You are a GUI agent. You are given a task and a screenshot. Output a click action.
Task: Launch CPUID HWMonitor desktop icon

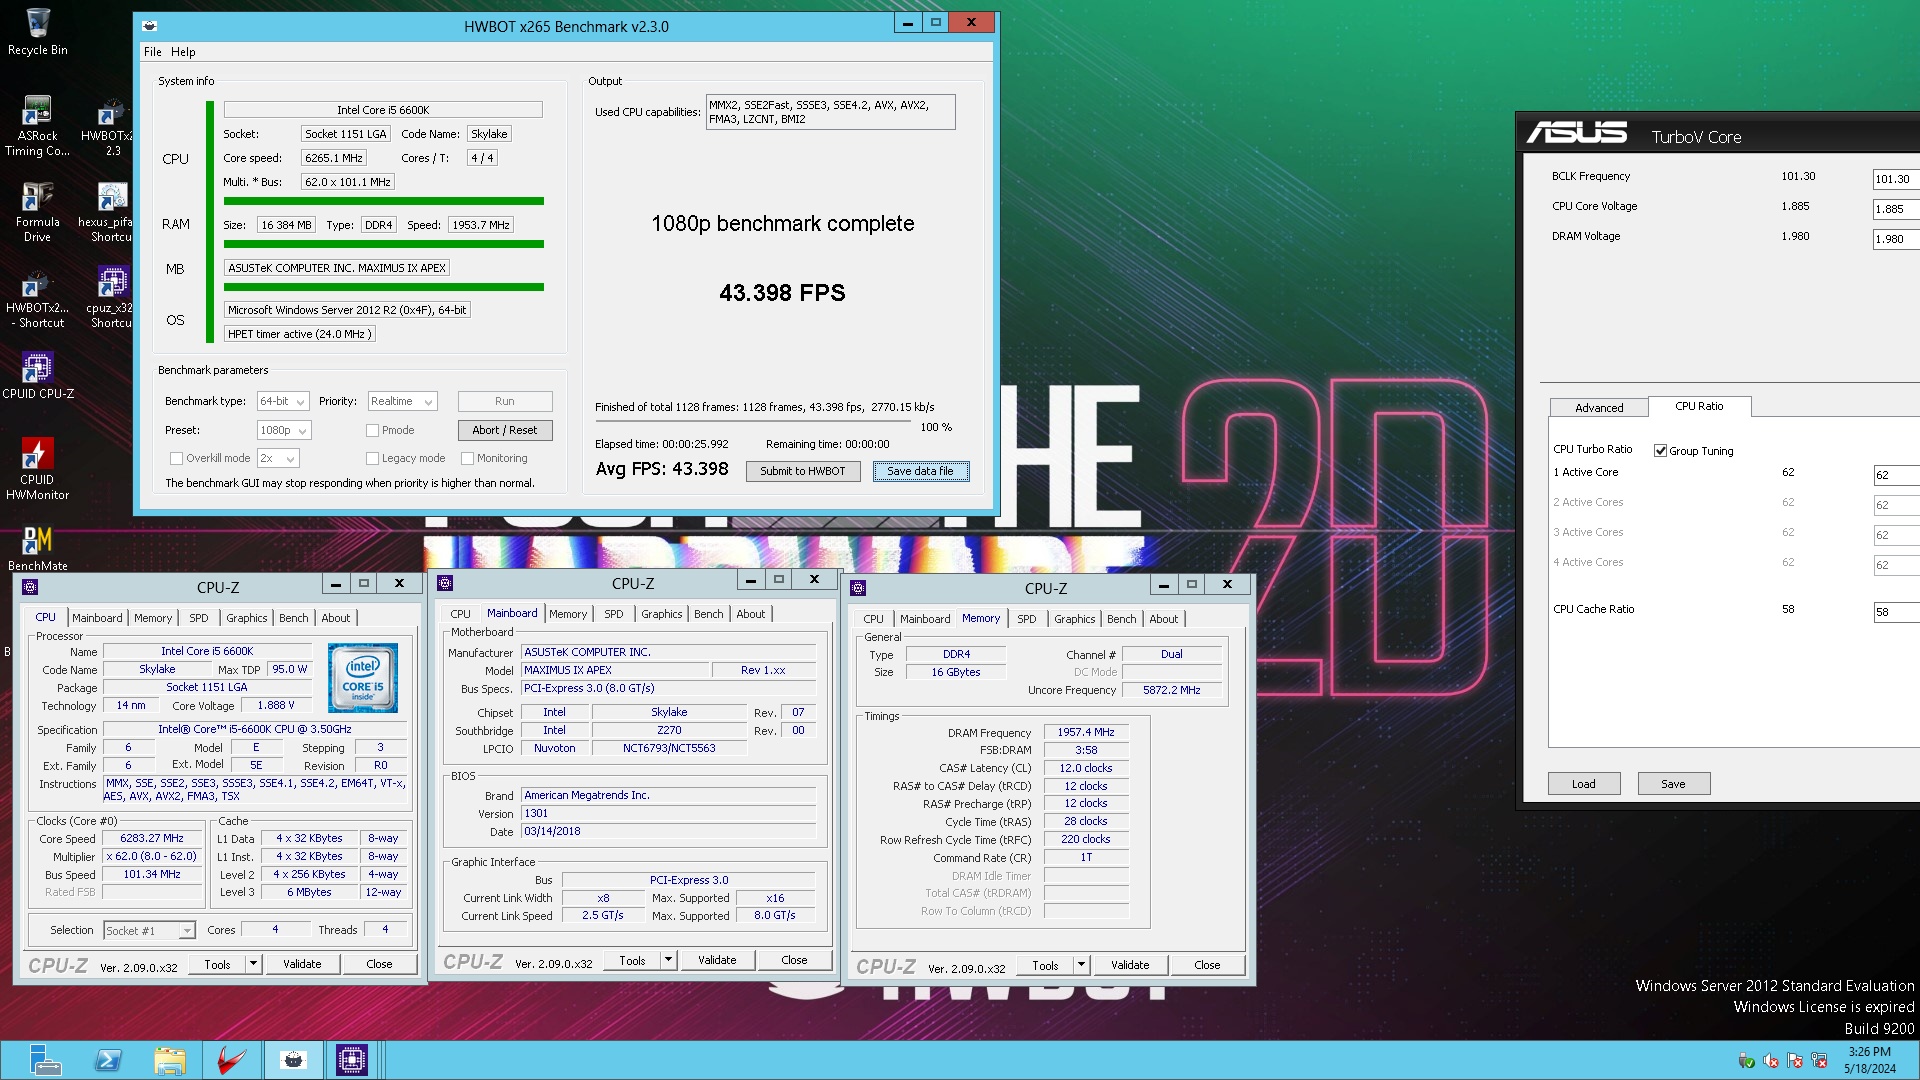pyautogui.click(x=38, y=468)
